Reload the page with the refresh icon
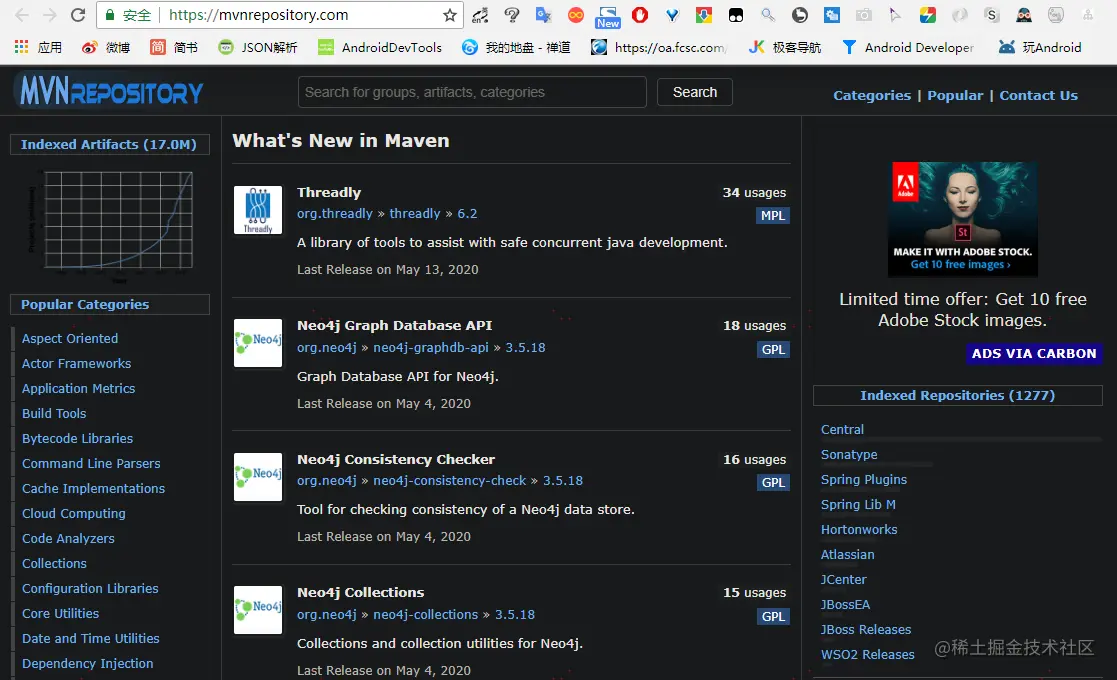This screenshot has width=1117, height=680. [x=78, y=15]
